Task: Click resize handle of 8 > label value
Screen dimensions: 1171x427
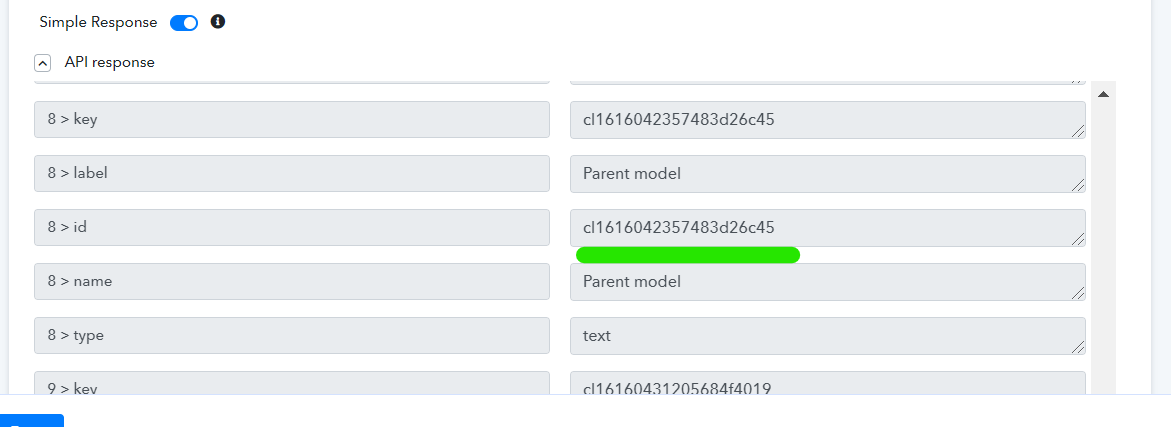Action: pyautogui.click(x=1078, y=185)
